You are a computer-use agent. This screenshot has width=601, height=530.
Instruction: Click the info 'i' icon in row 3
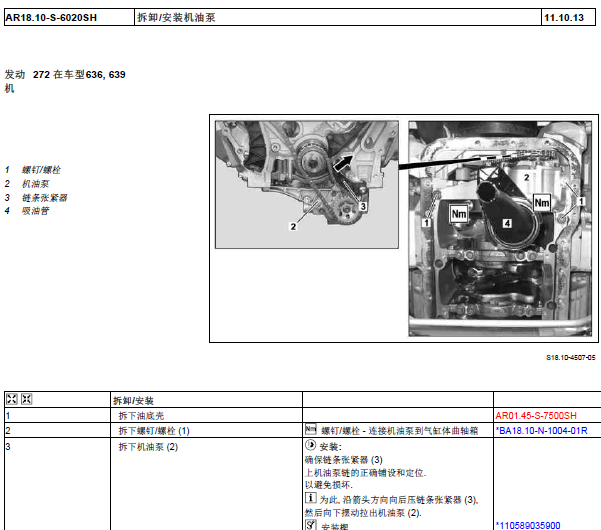point(310,497)
